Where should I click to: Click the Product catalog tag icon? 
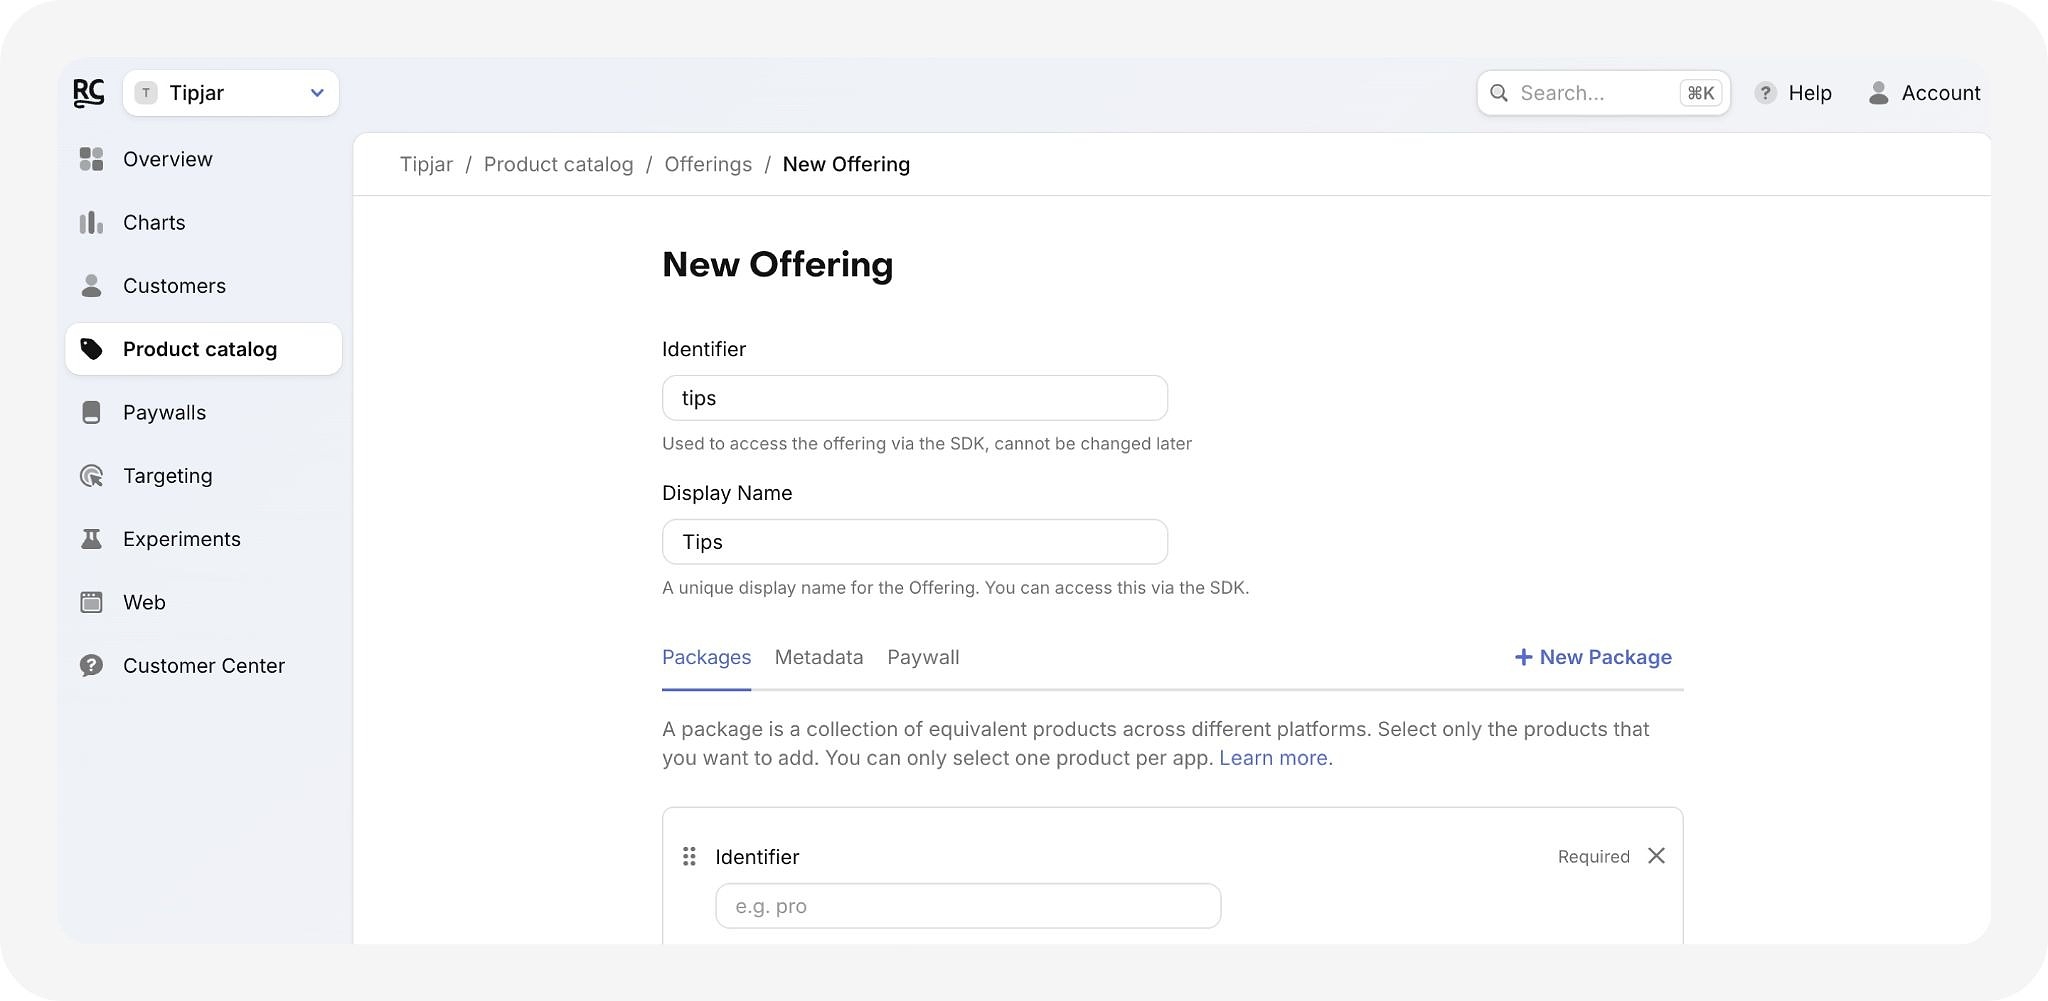click(91, 349)
